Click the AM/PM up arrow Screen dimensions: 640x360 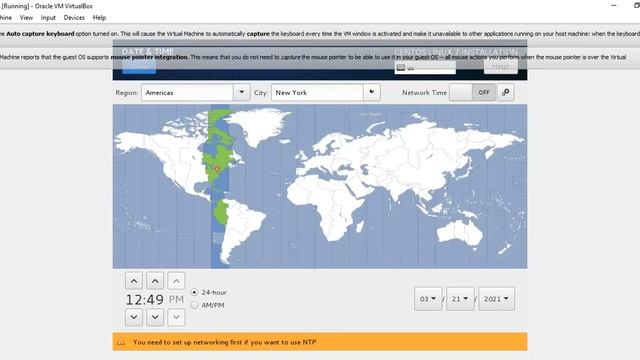(x=176, y=281)
